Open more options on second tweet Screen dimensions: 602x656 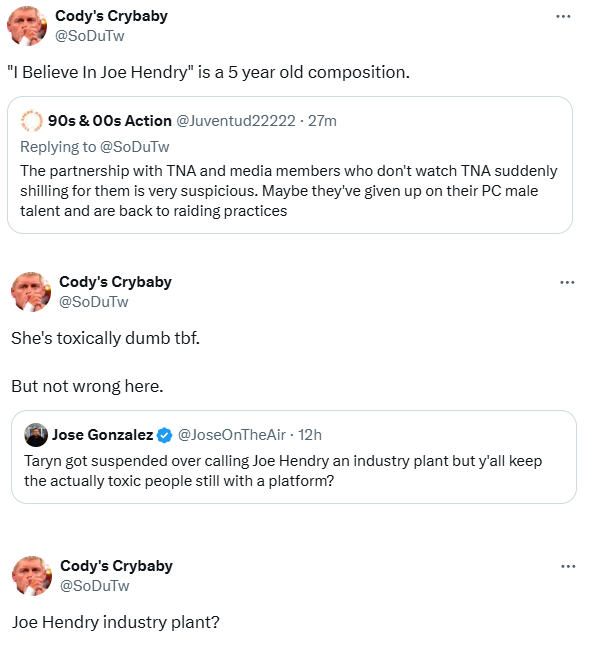(x=567, y=283)
